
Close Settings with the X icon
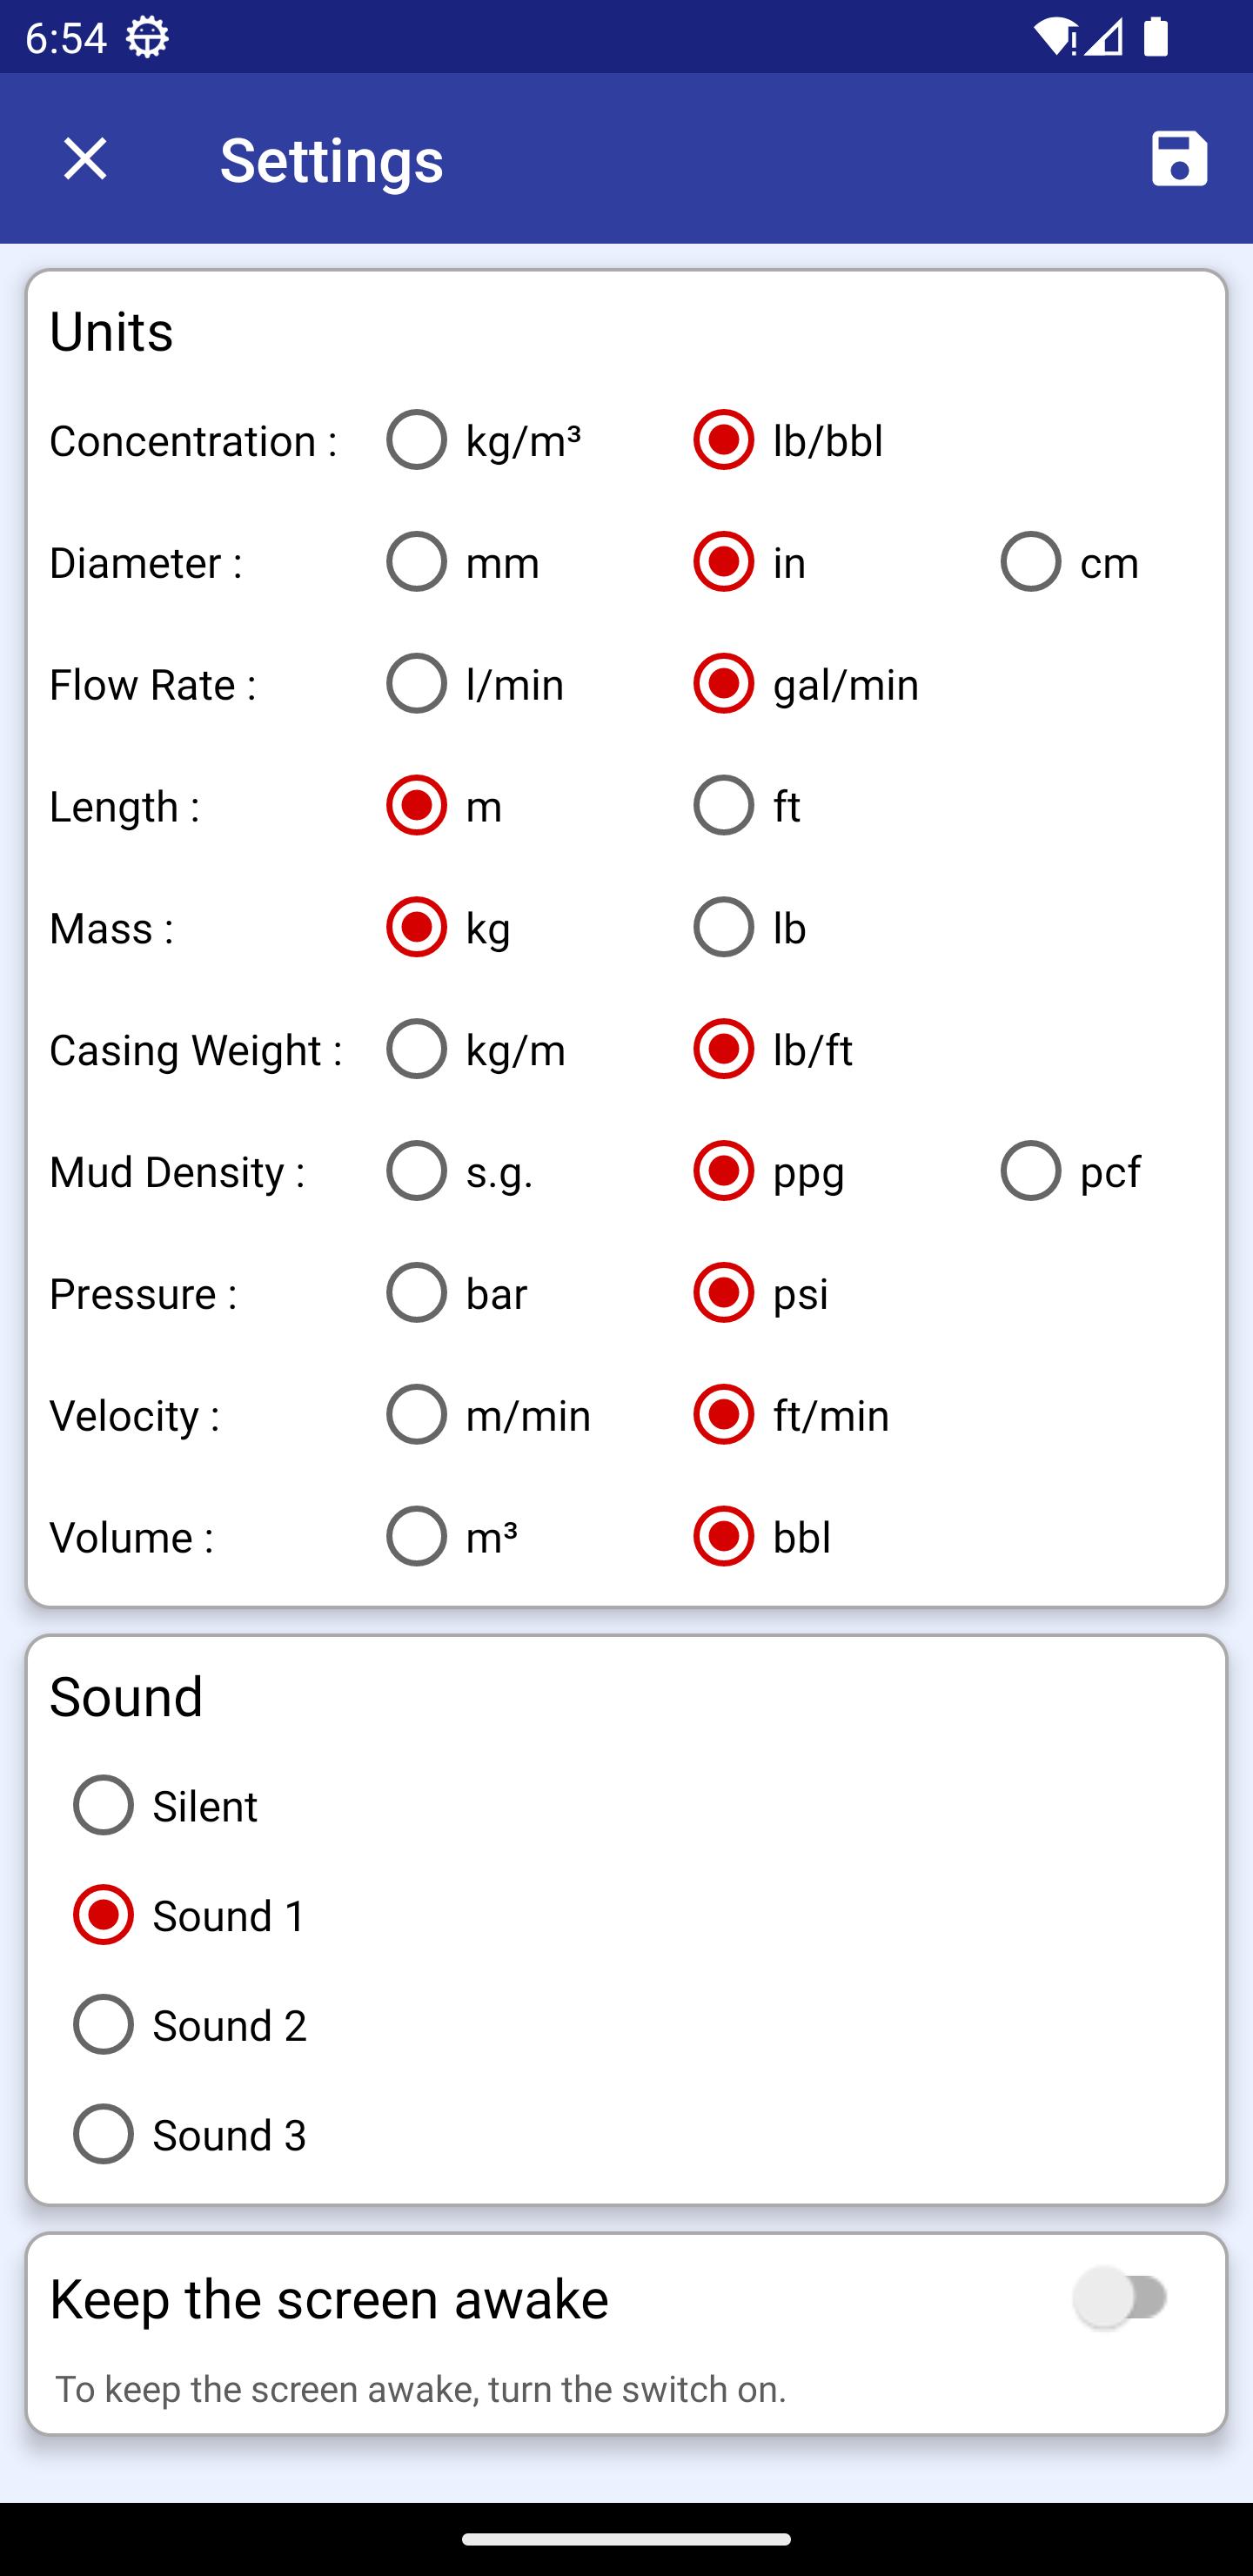[x=85, y=158]
